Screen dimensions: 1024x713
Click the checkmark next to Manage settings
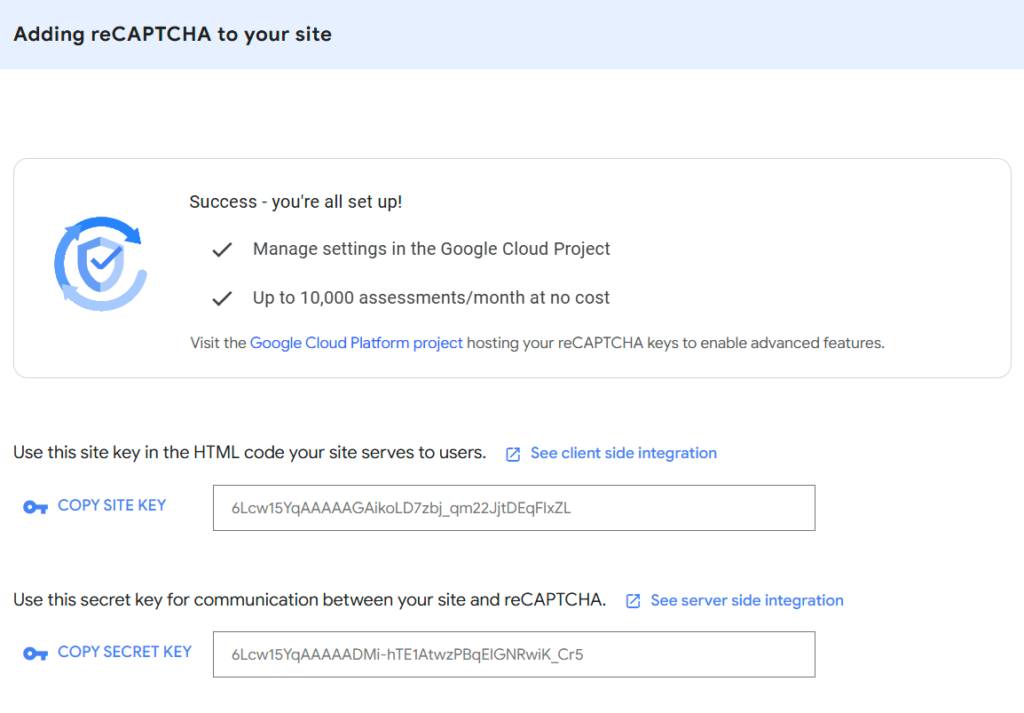point(222,249)
